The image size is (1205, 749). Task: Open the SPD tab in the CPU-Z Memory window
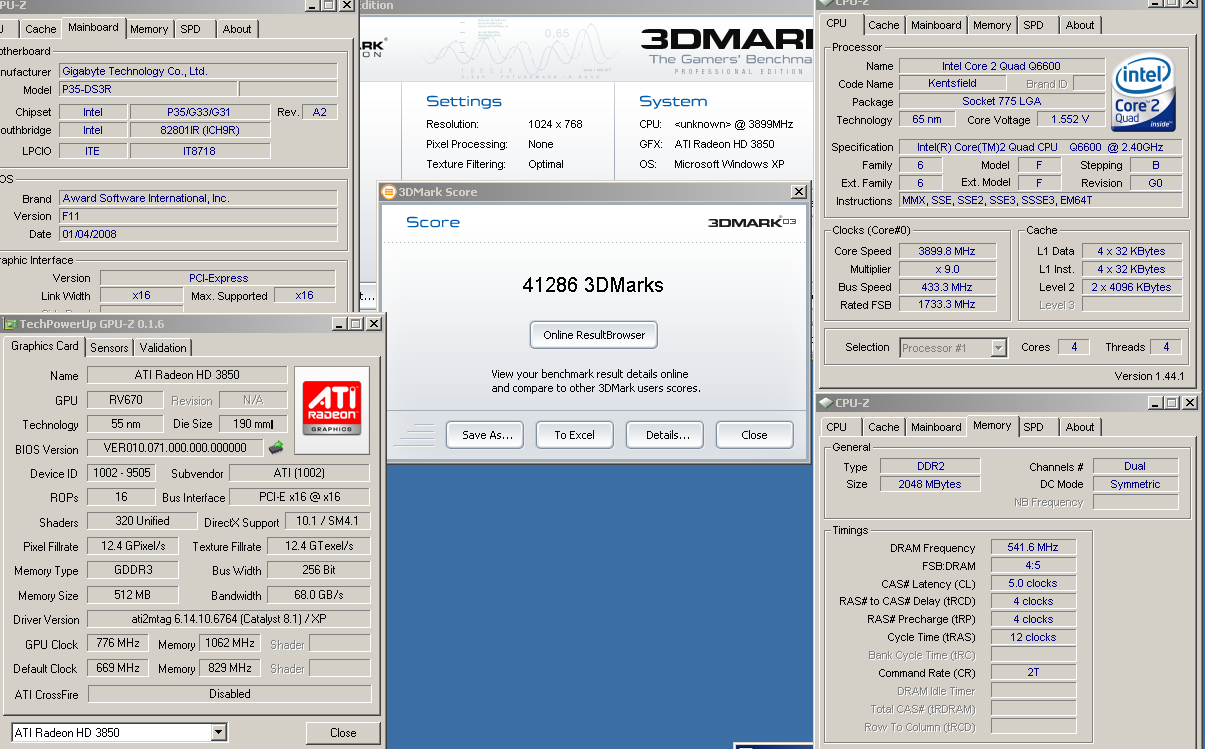pyautogui.click(x=1033, y=427)
